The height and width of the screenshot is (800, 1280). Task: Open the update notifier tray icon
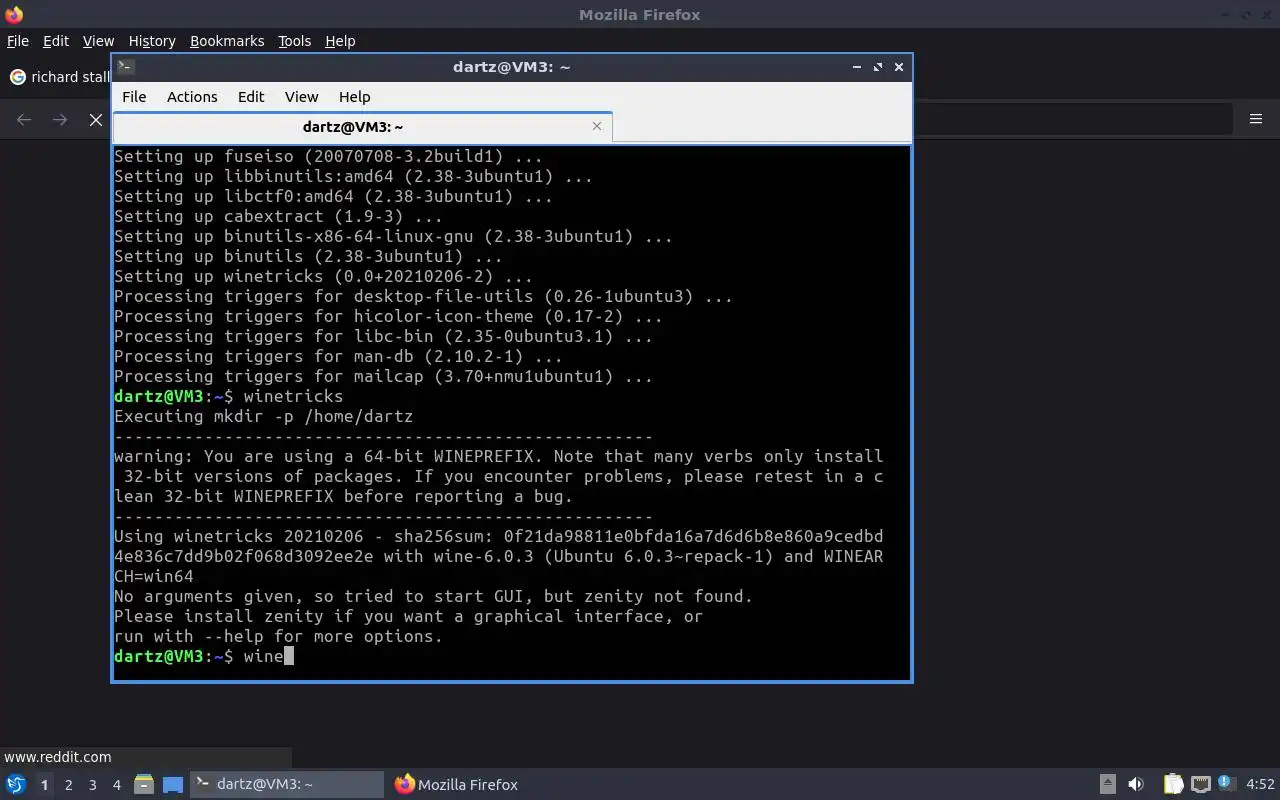(x=1227, y=784)
